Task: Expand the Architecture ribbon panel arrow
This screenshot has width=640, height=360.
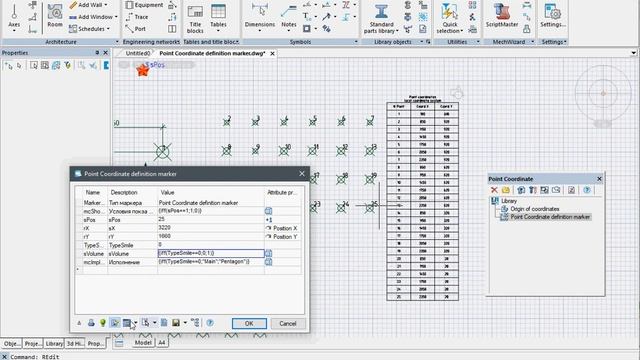Action: 117,42
